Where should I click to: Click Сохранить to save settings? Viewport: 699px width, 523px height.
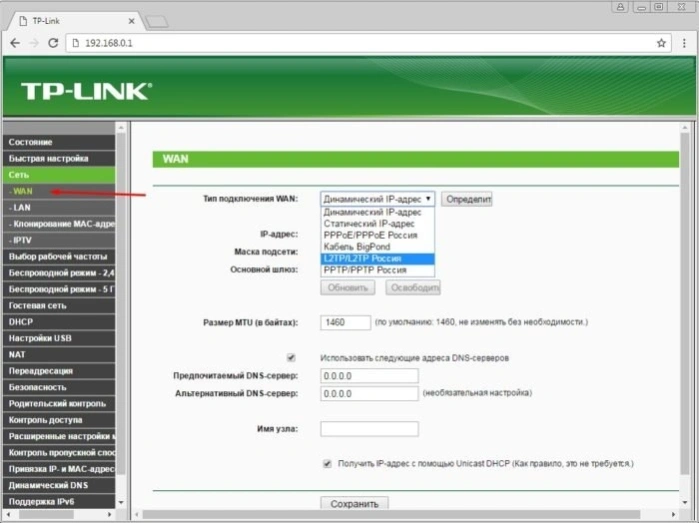coord(354,503)
